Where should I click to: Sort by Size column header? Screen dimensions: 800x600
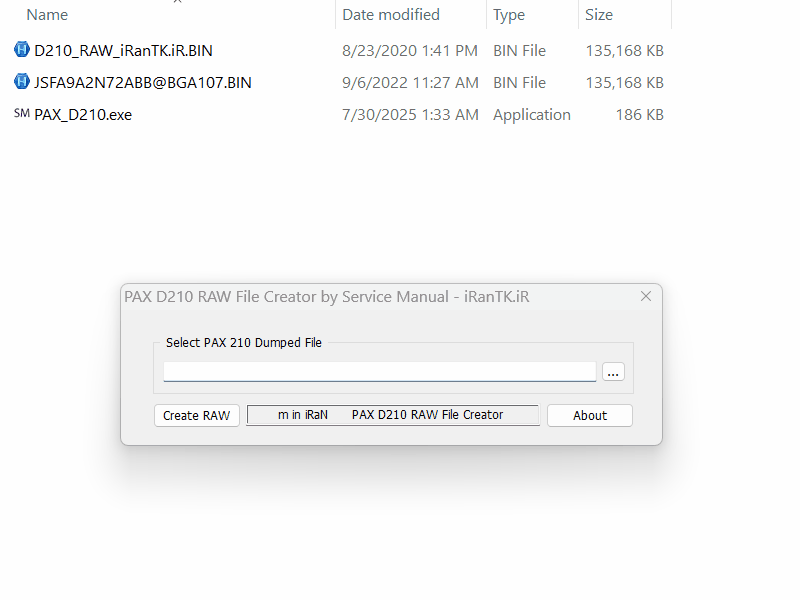tap(599, 15)
